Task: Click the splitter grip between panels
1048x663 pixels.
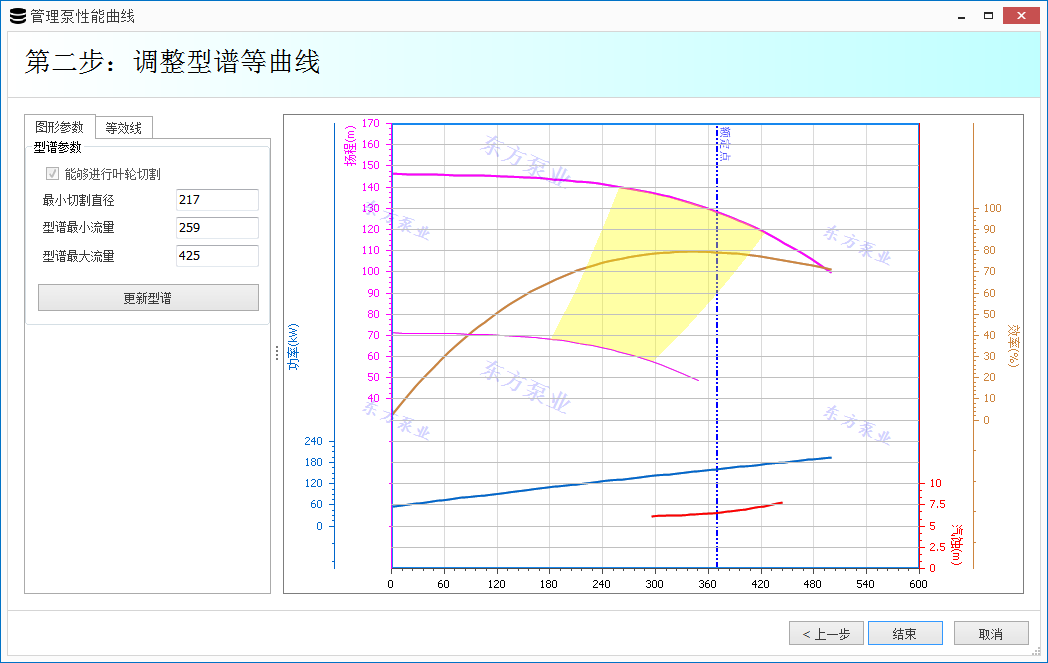Action: [277, 354]
